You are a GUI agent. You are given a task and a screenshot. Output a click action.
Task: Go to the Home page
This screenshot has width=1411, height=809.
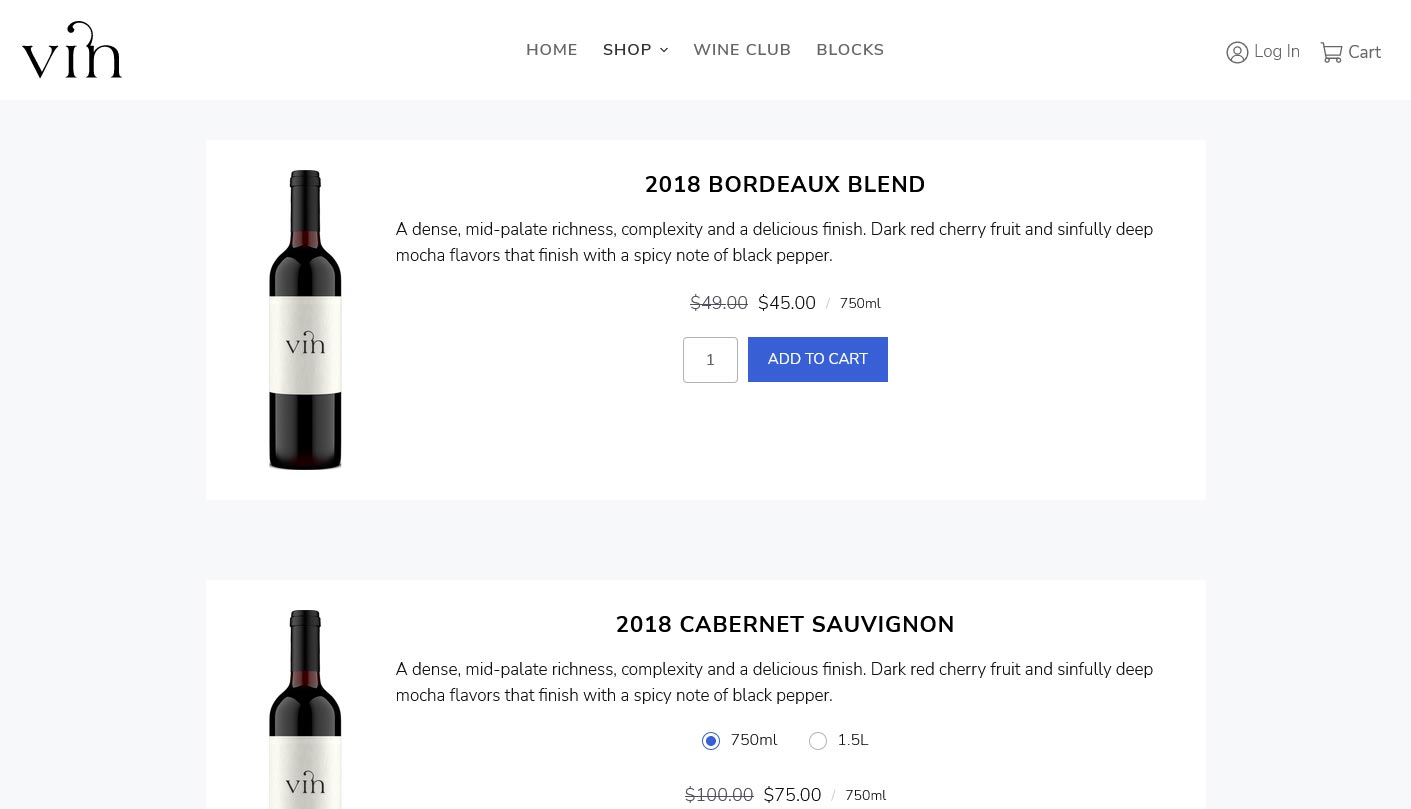tap(552, 50)
